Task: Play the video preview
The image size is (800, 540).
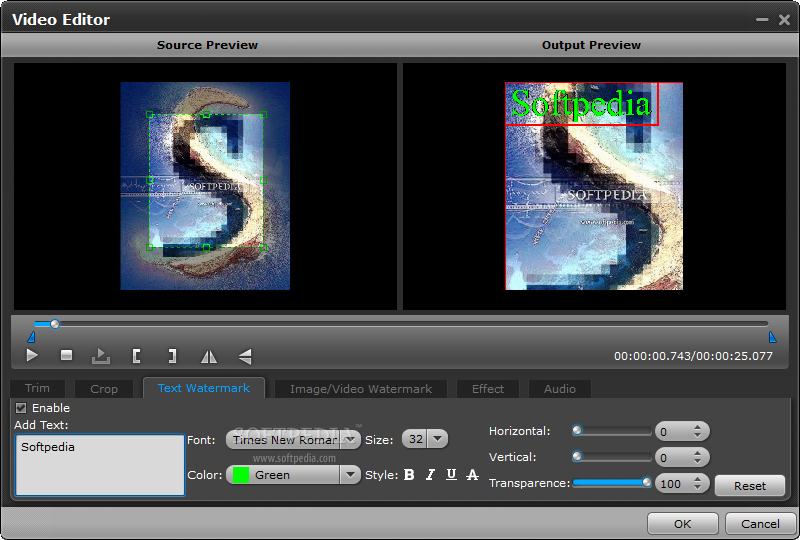Action: click(32, 355)
